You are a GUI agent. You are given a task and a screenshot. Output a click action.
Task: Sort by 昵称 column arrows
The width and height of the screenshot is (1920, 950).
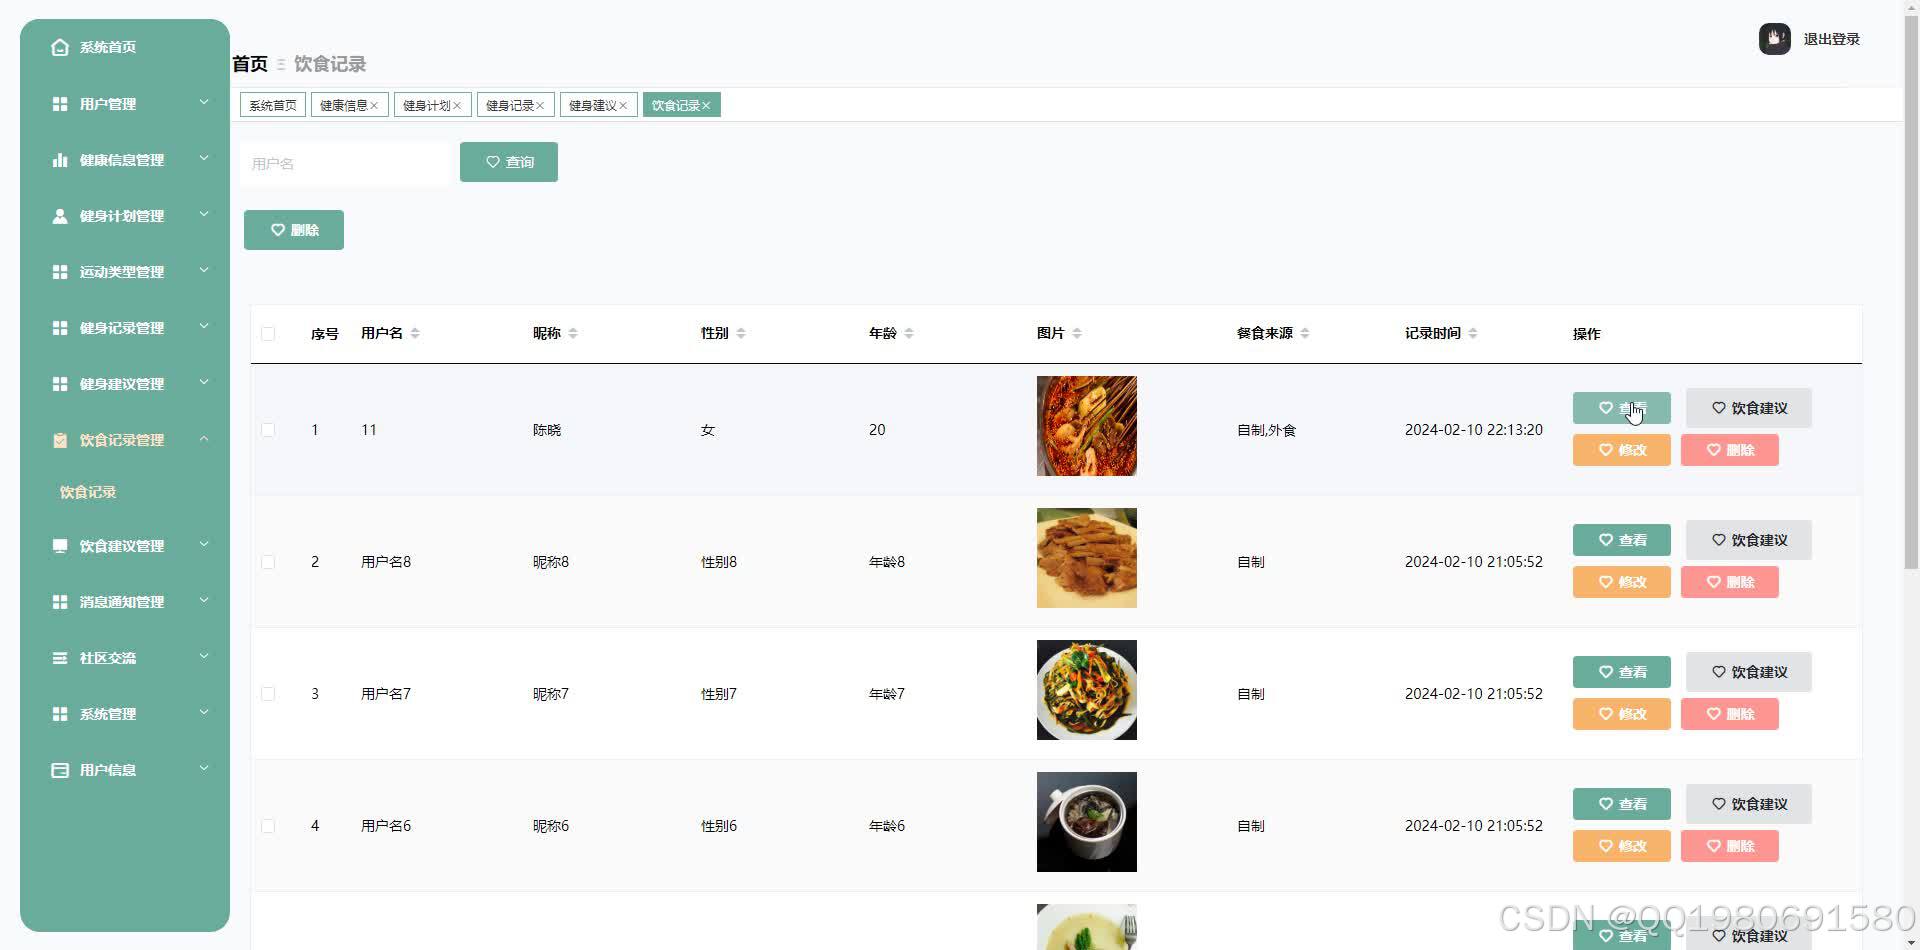[x=573, y=333]
